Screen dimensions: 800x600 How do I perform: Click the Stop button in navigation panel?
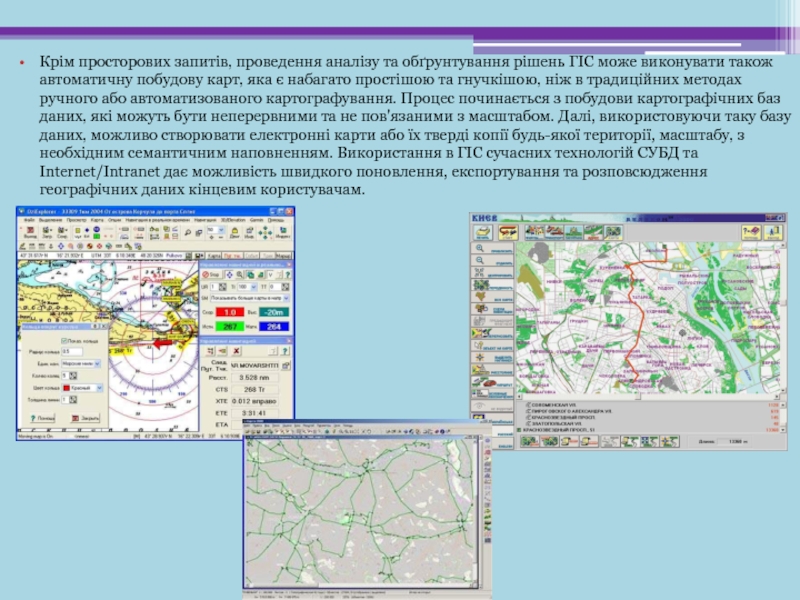click(210, 273)
